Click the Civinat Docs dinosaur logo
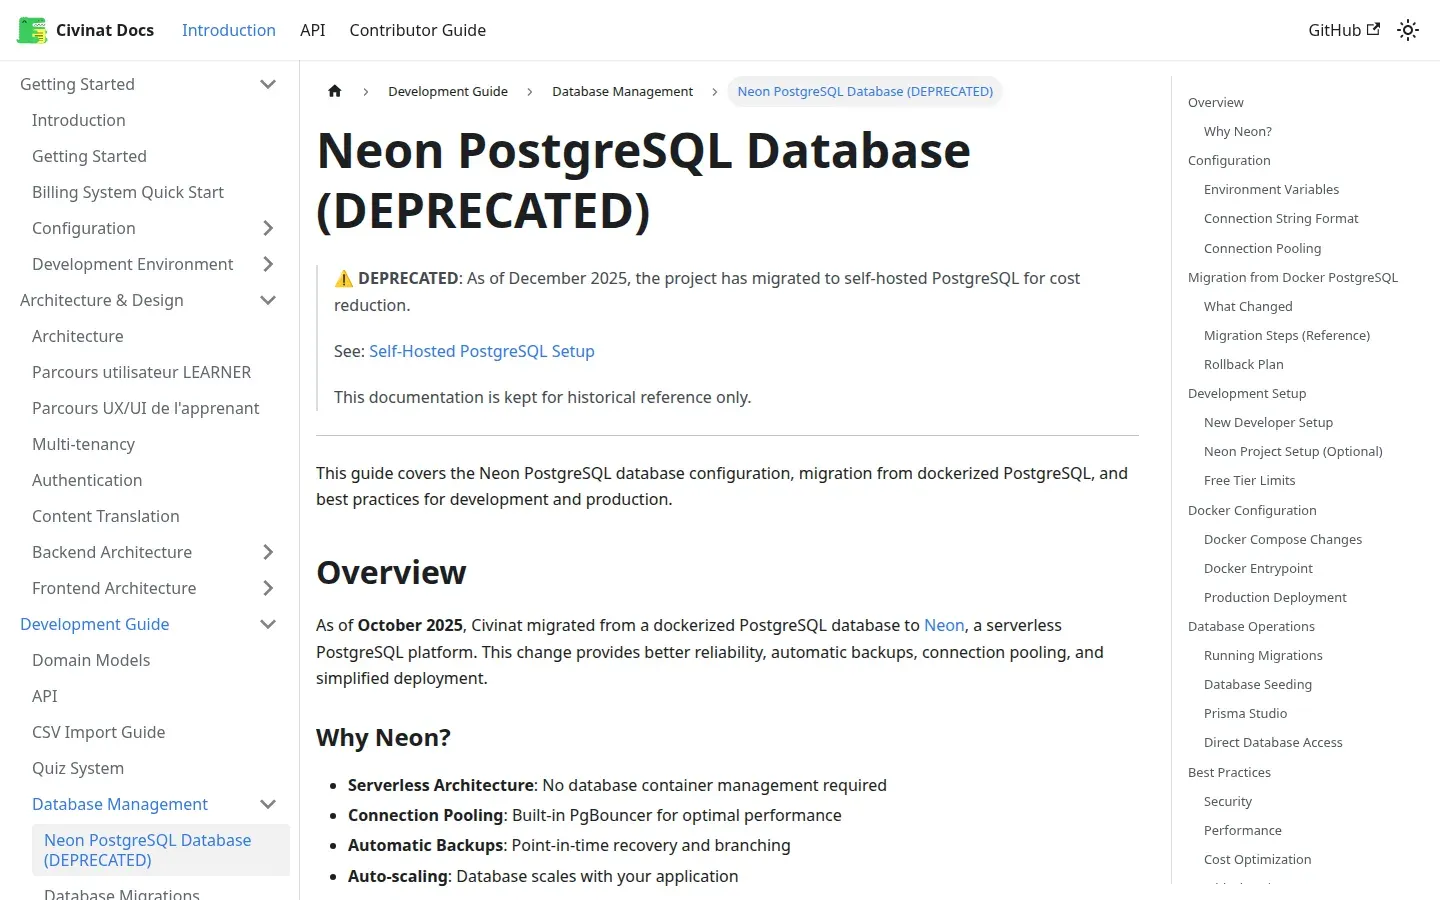This screenshot has width=1440, height=900. click(x=32, y=30)
